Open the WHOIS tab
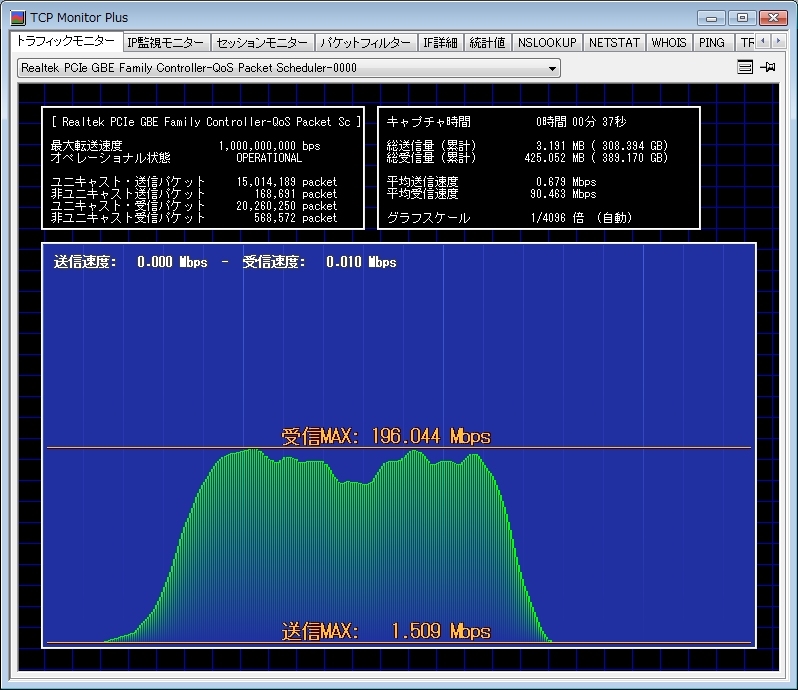 pyautogui.click(x=669, y=43)
